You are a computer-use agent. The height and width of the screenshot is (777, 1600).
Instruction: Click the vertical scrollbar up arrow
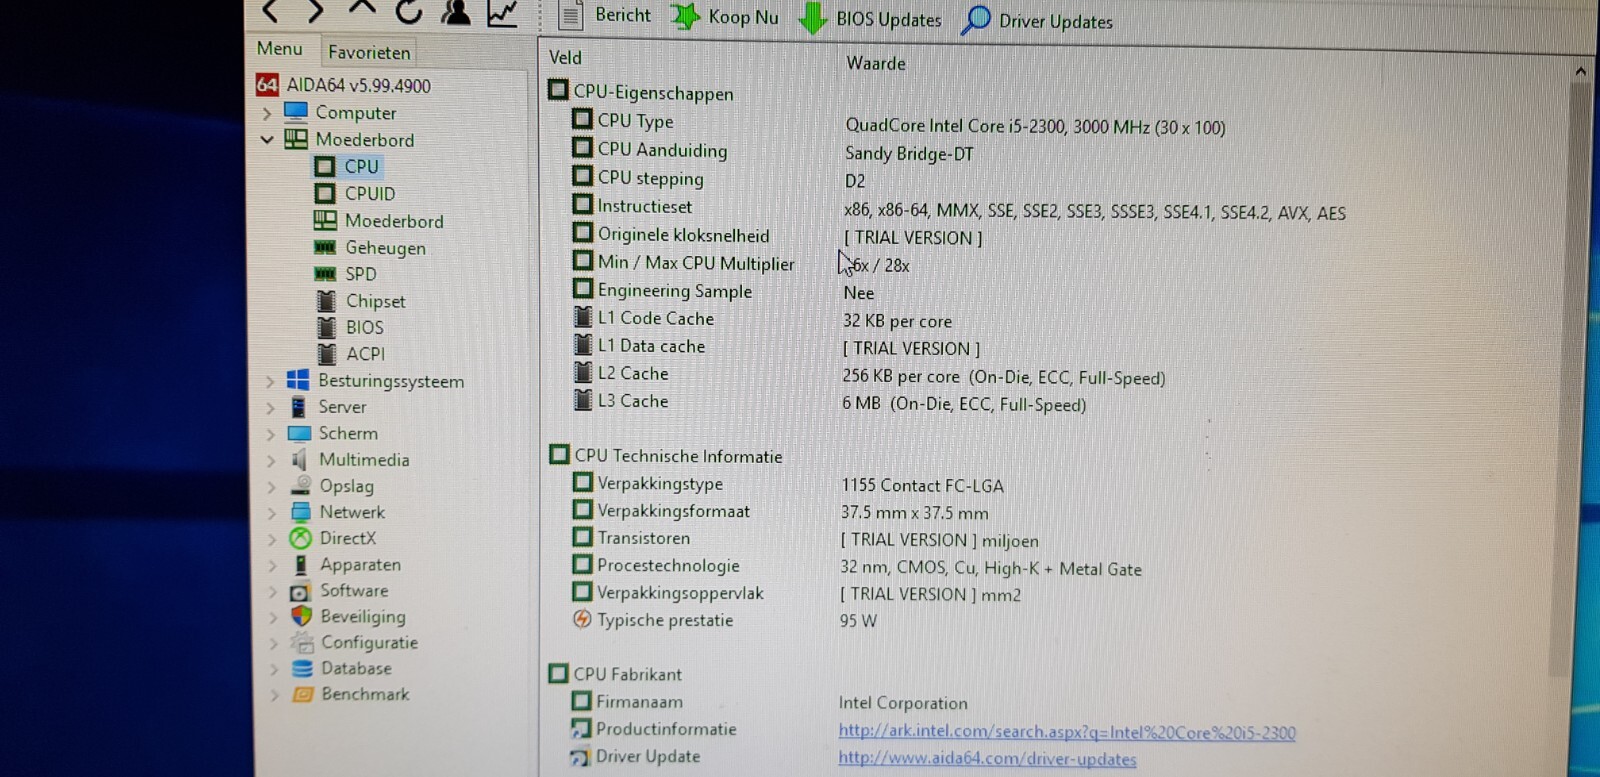pos(1581,71)
